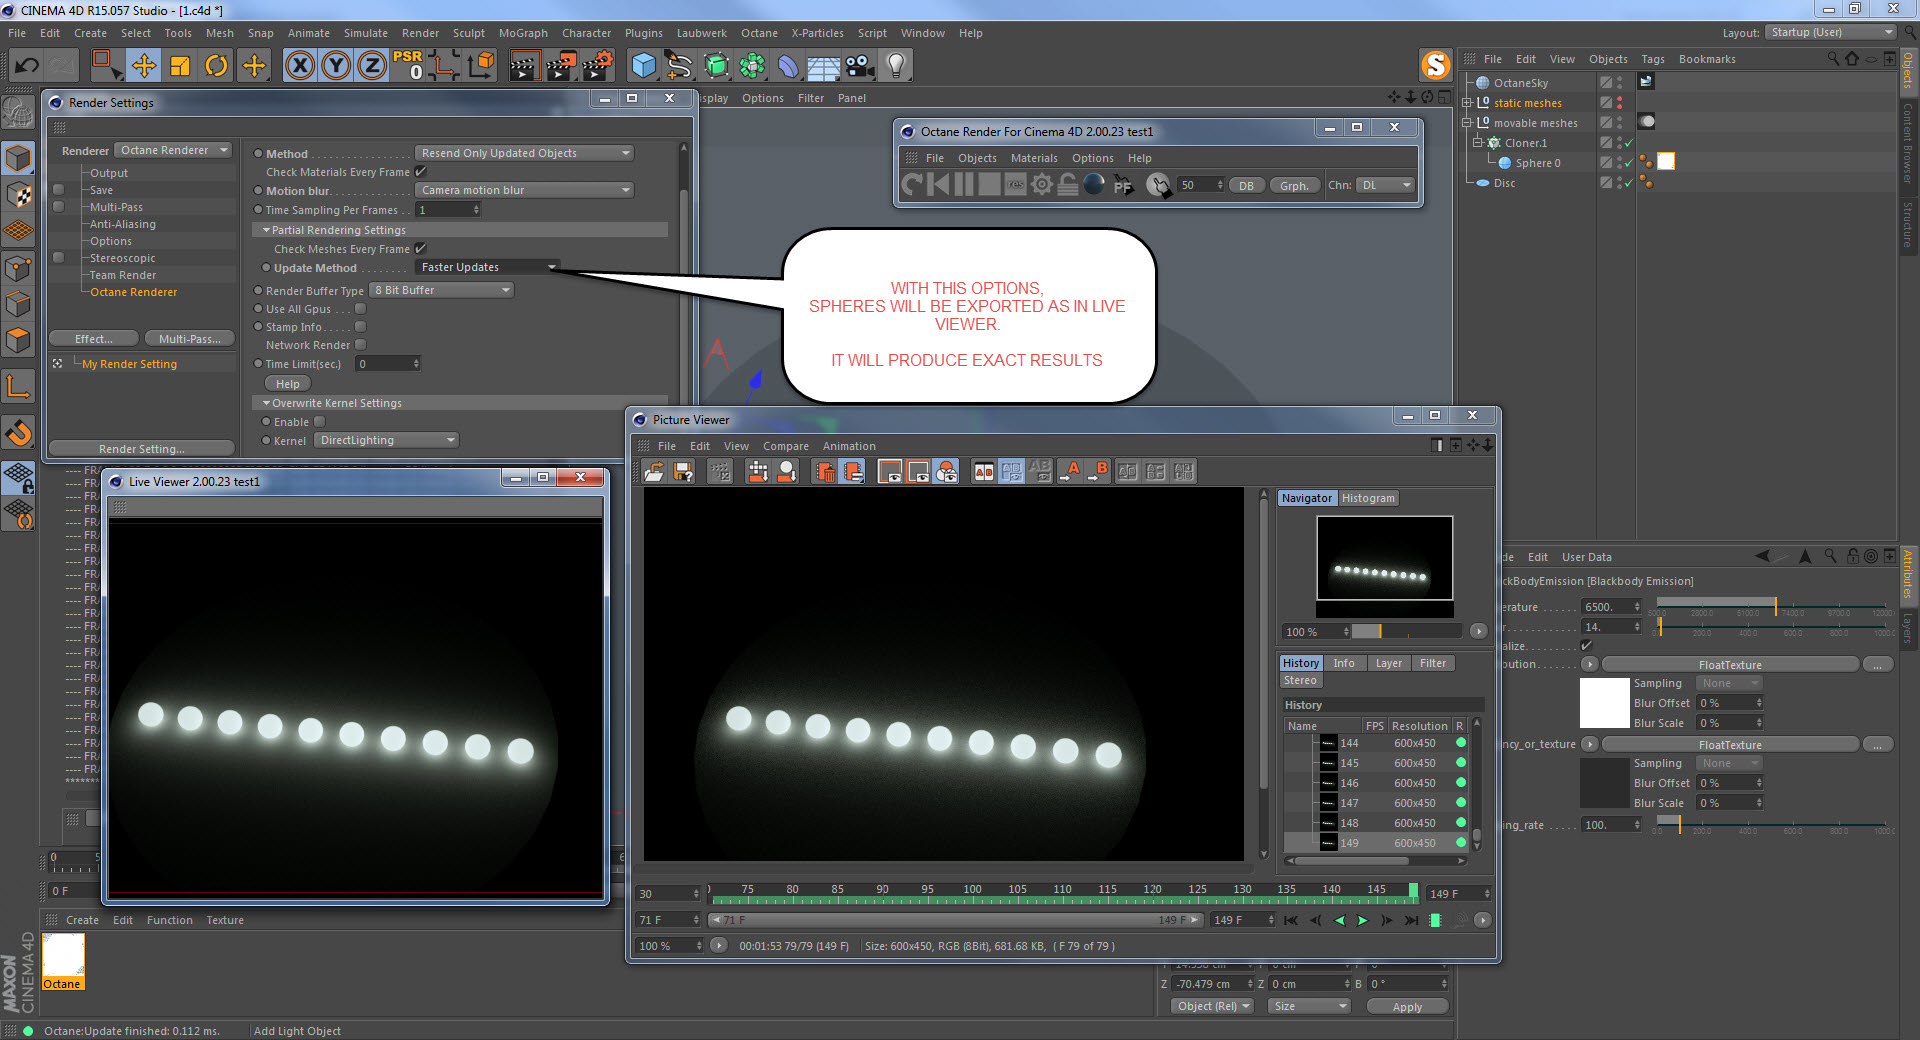1920x1040 pixels.
Task: Toggle Check Meshes Every Frame checkbox
Action: click(x=421, y=249)
